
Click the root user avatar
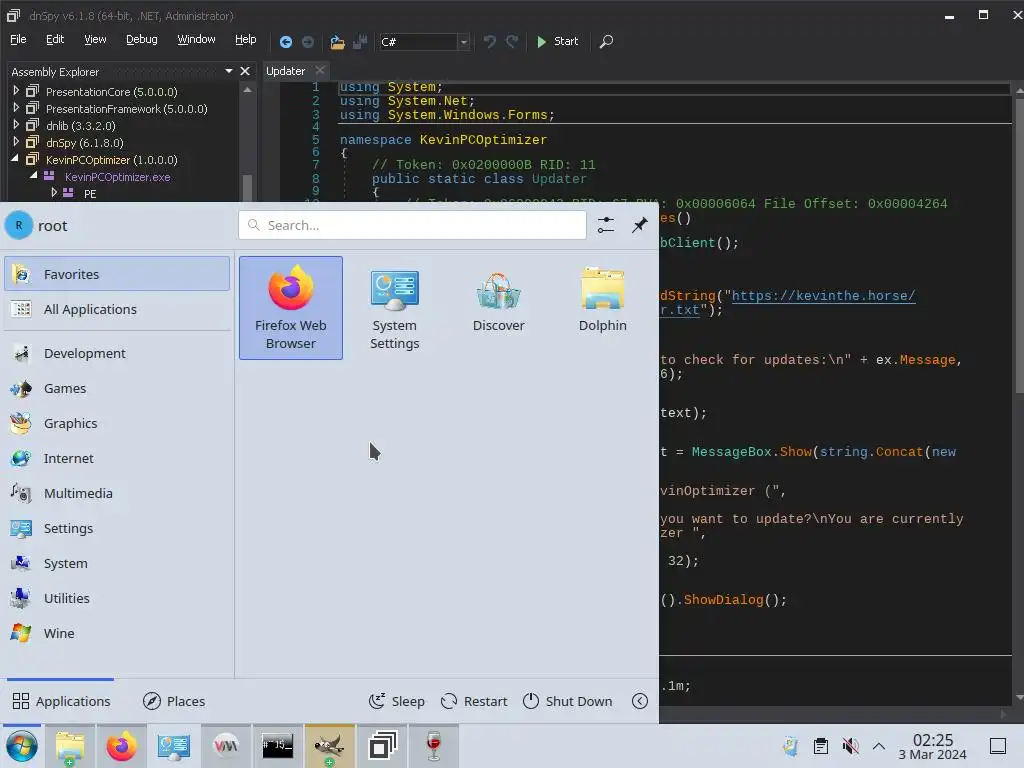(x=19, y=225)
